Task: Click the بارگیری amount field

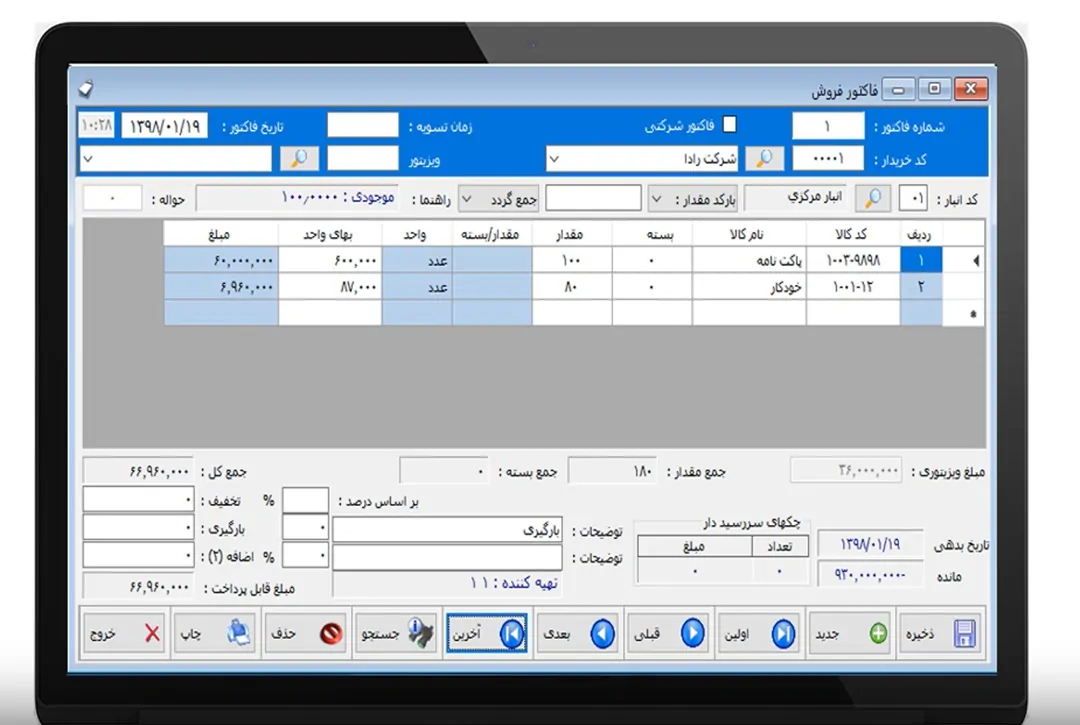Action: [138, 528]
